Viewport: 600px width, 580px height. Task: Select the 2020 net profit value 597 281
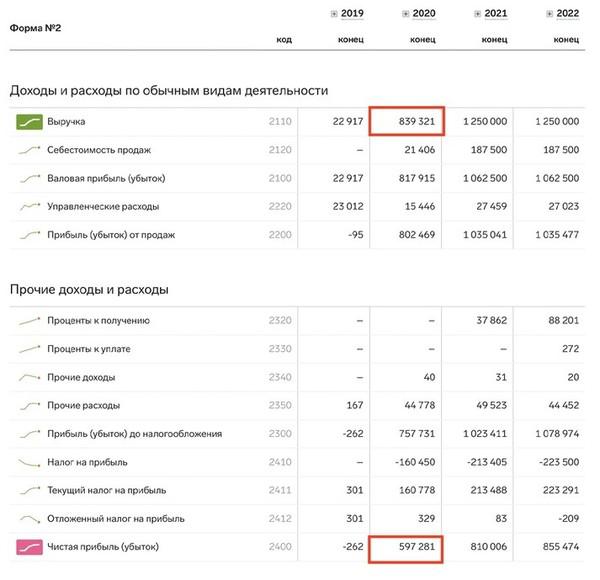click(417, 547)
